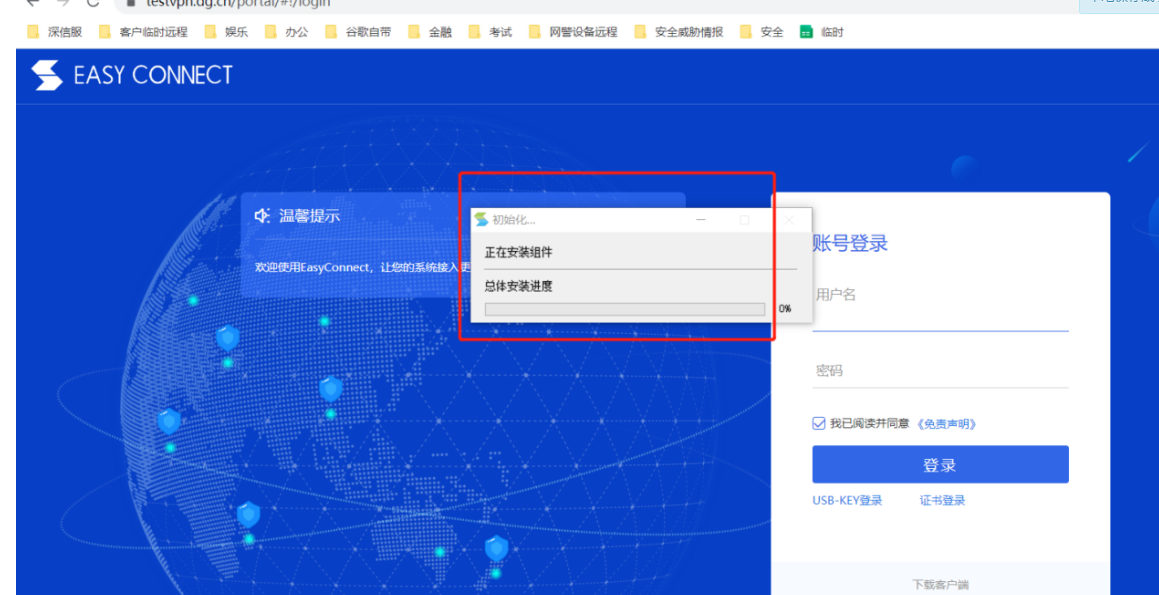Click the 总体安装进度 progress bar
This screenshot has width=1159, height=595.
(624, 309)
